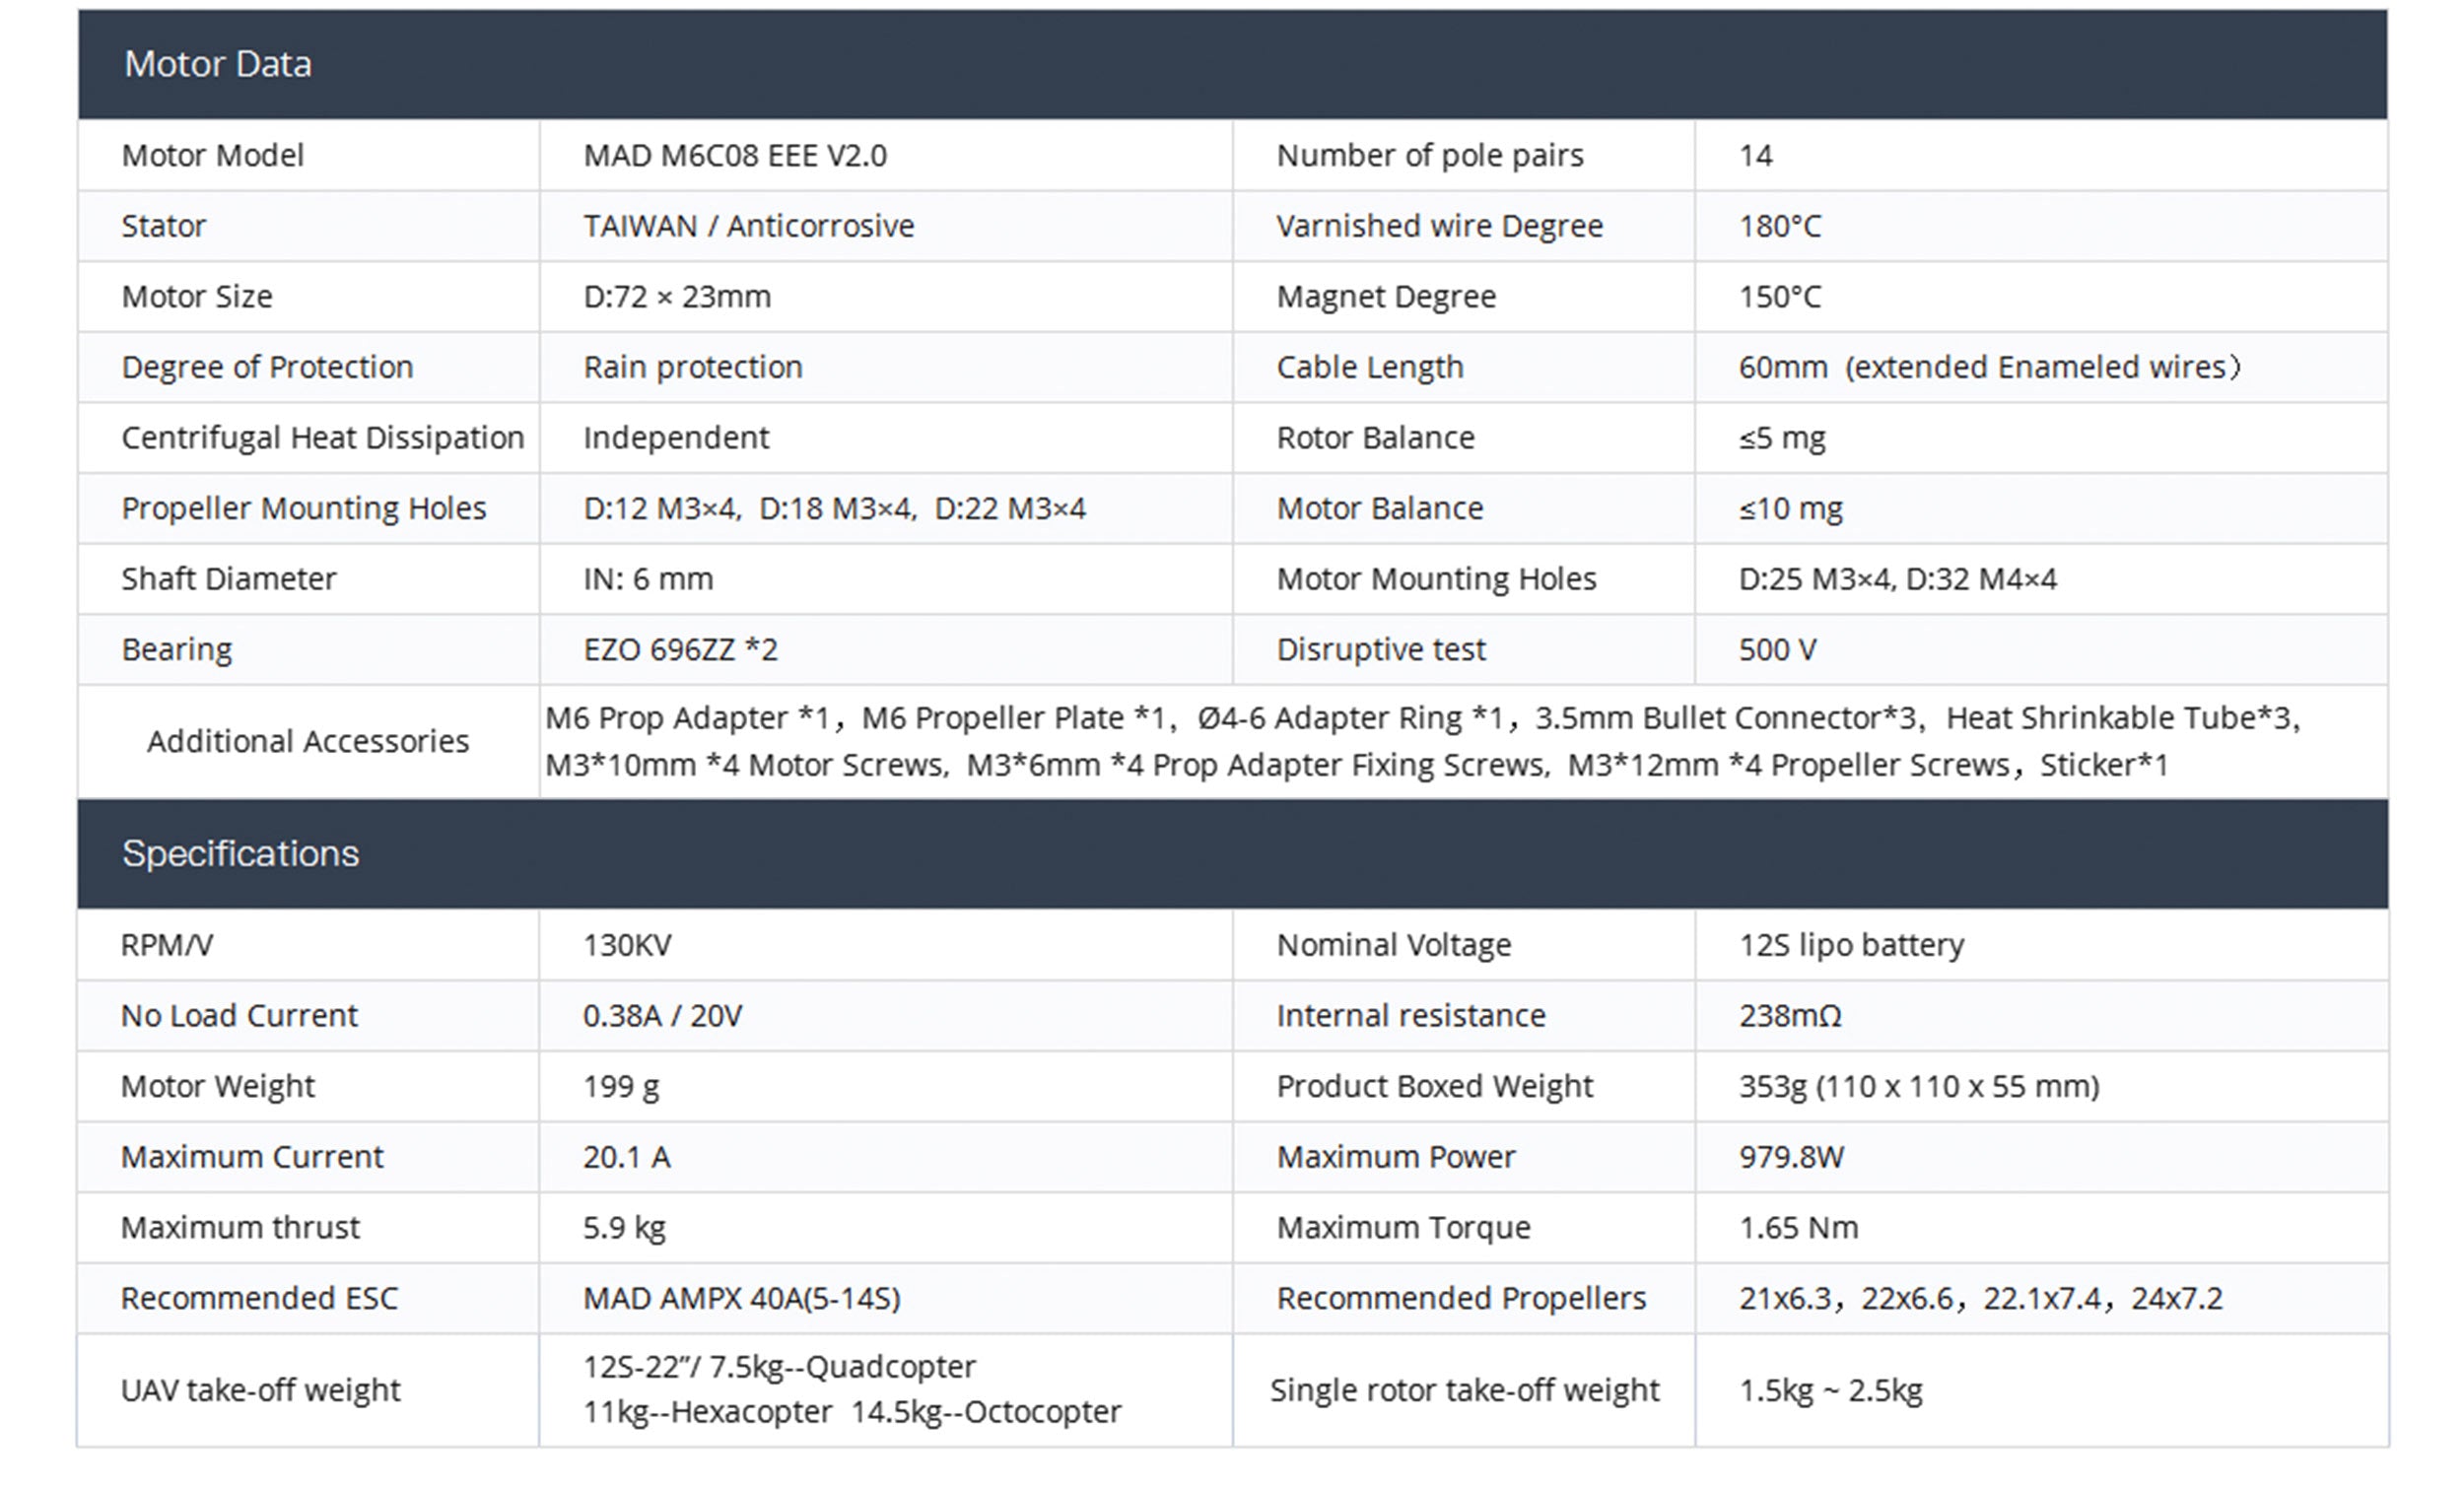Select the D:72 × 23mm motor size value
This screenshot has width=2464, height=1487.
(677, 297)
